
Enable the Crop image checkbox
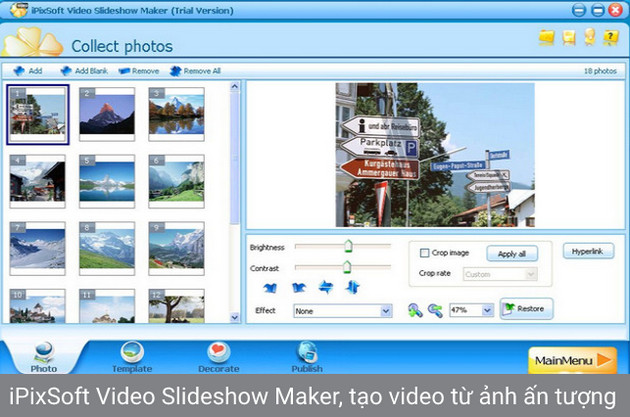pyautogui.click(x=424, y=253)
